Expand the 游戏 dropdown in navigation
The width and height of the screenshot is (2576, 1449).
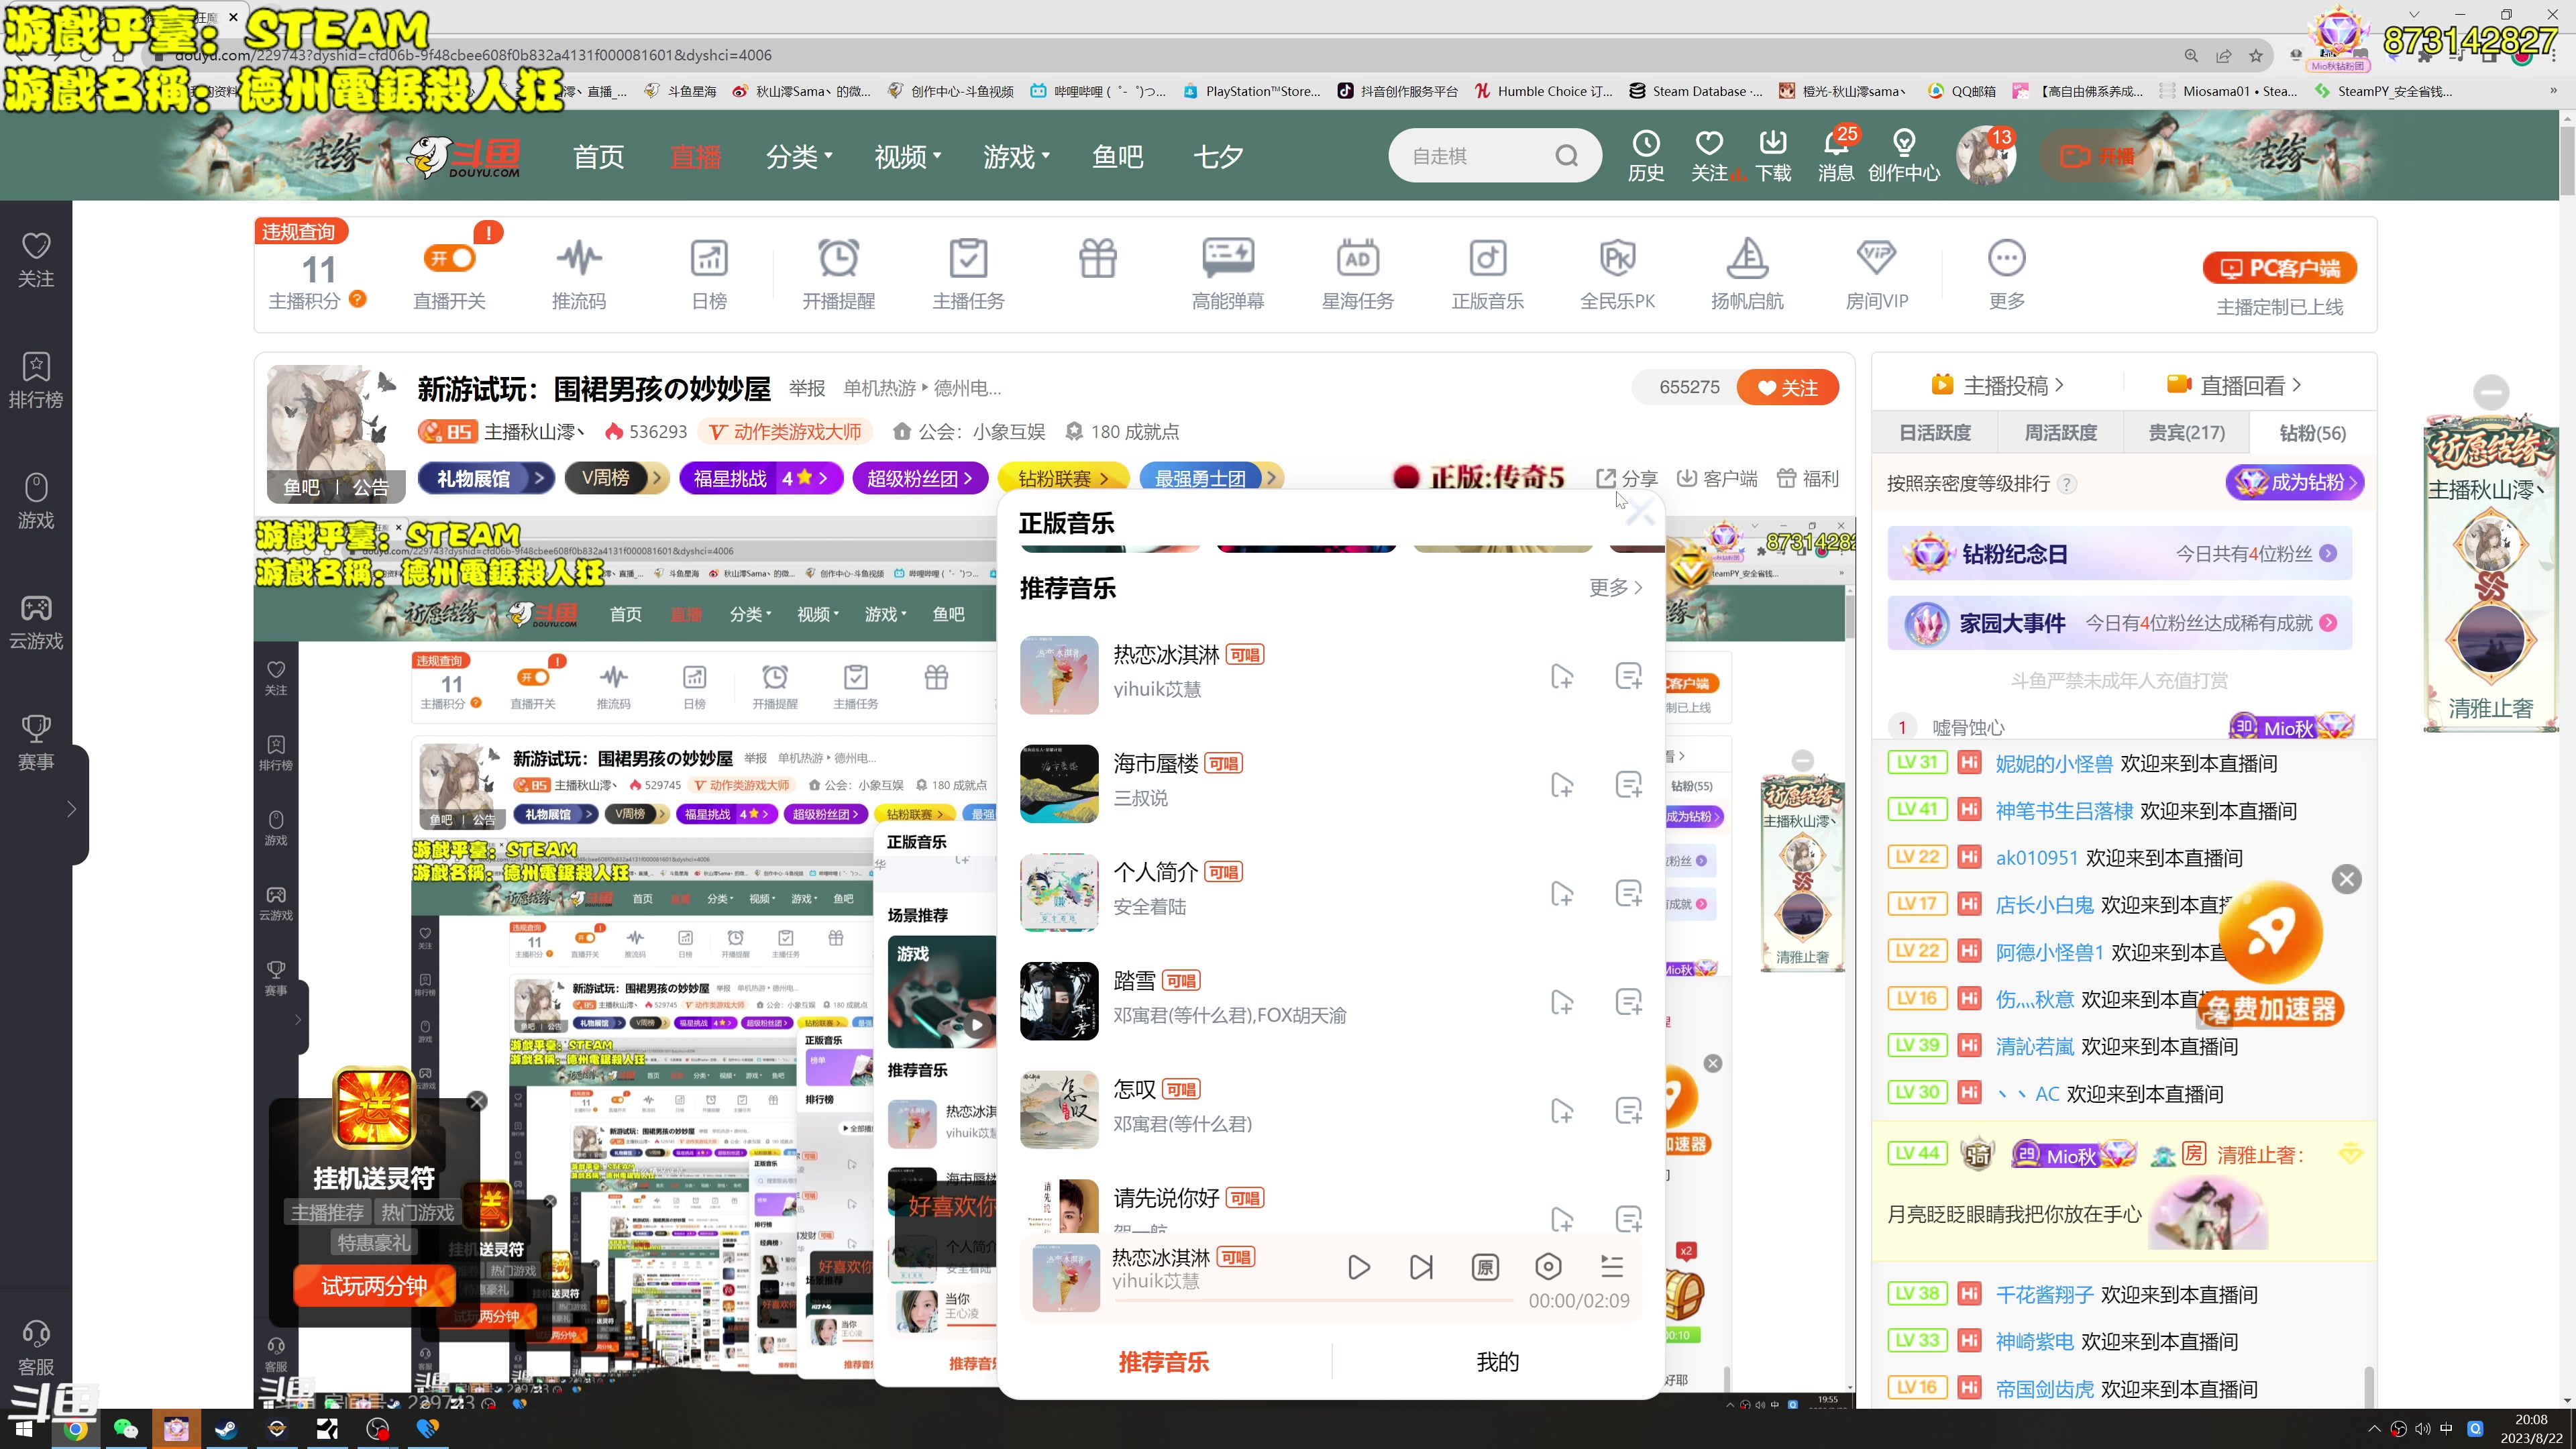(1016, 156)
